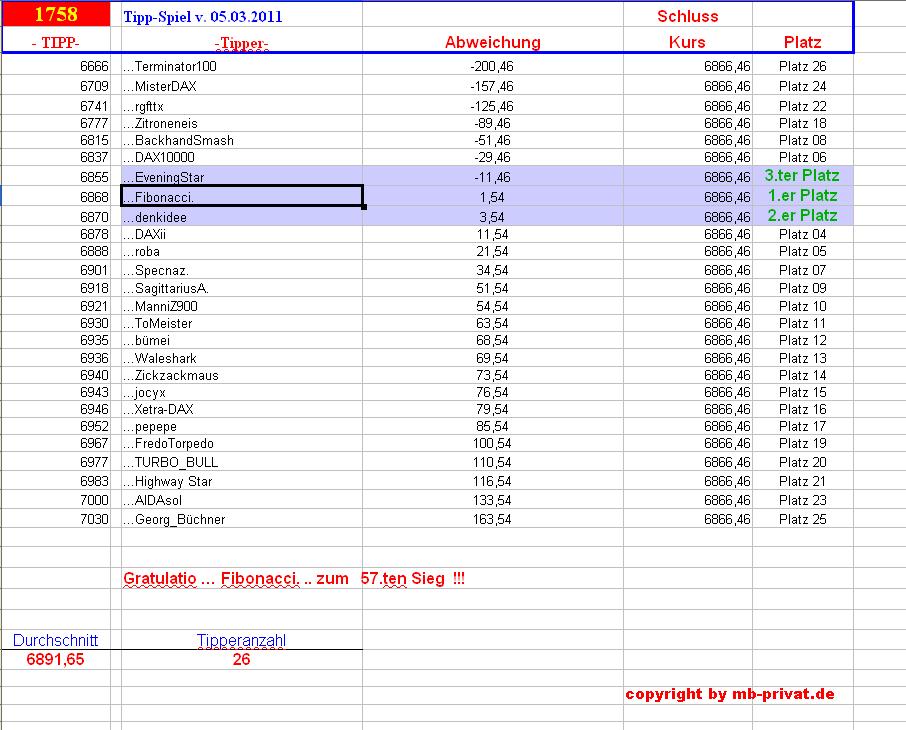Screen dimensions: 906x730
Task: Select the '...rgfttx' cell
Action: [242, 106]
